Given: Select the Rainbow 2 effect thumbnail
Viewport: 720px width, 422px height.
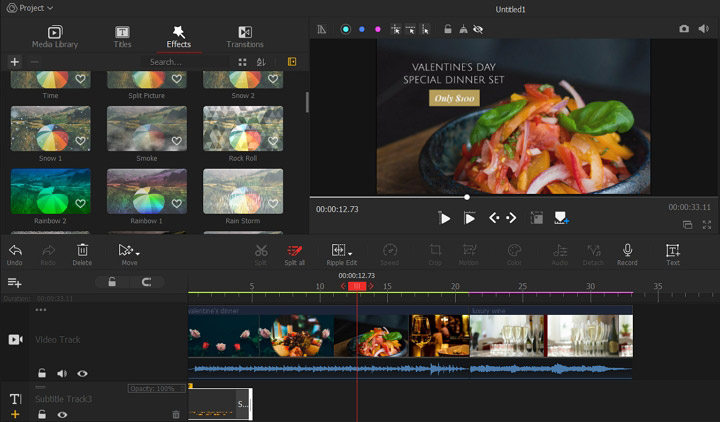Looking at the screenshot, I should pyautogui.click(x=50, y=190).
